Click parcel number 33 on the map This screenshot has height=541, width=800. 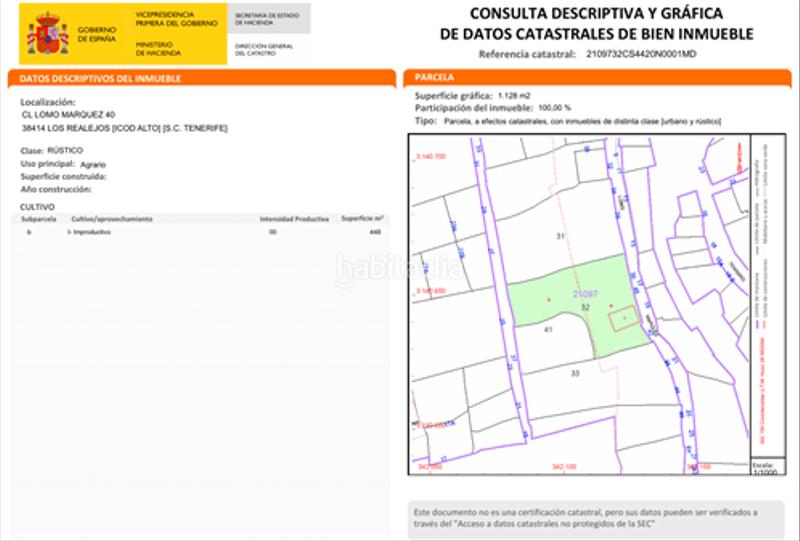[x=574, y=372]
